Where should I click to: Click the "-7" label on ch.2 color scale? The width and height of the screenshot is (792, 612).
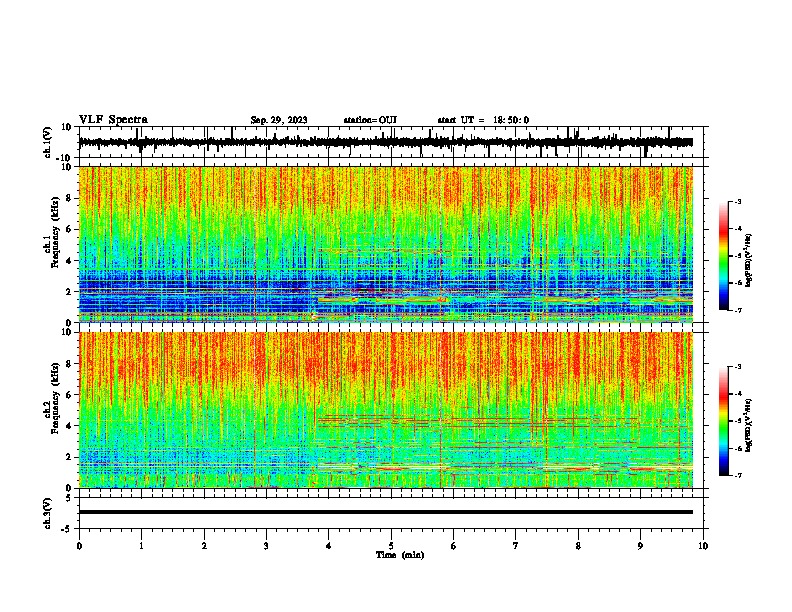[x=738, y=475]
